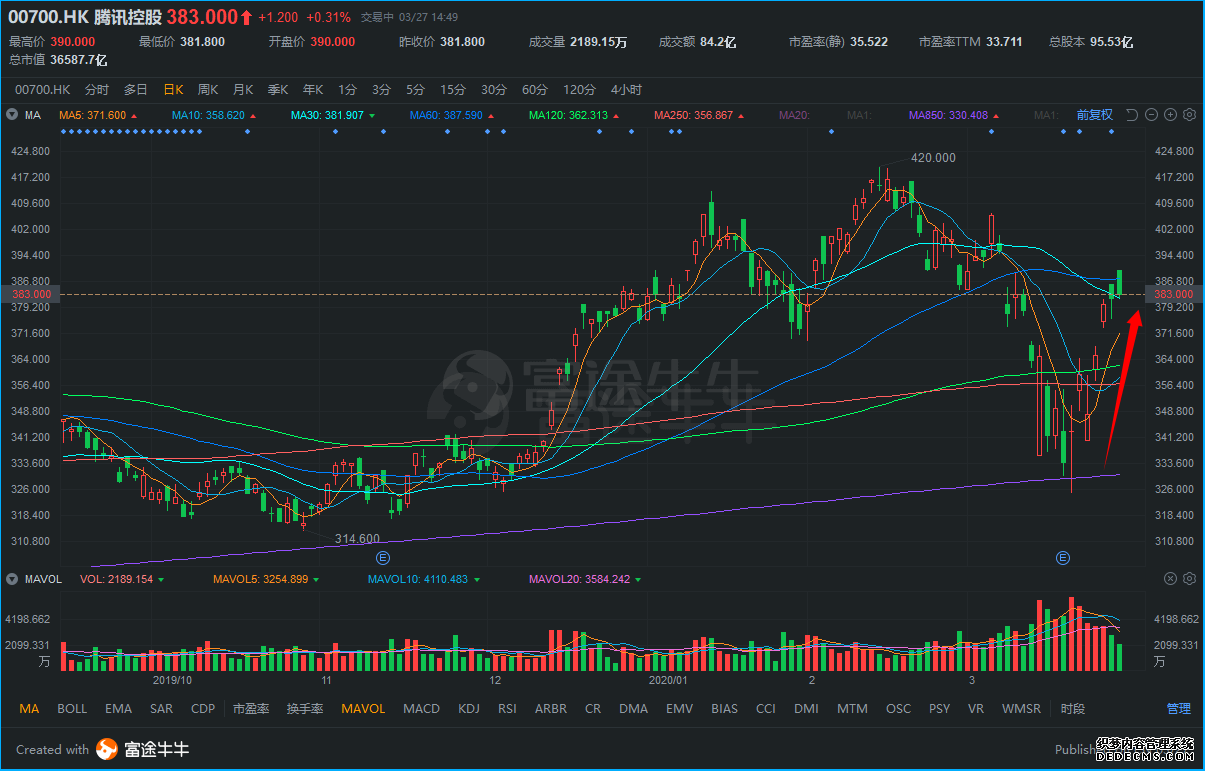Viewport: 1205px width, 771px height.
Task: Open the MA120 value dropdown arrow
Action: 615,116
